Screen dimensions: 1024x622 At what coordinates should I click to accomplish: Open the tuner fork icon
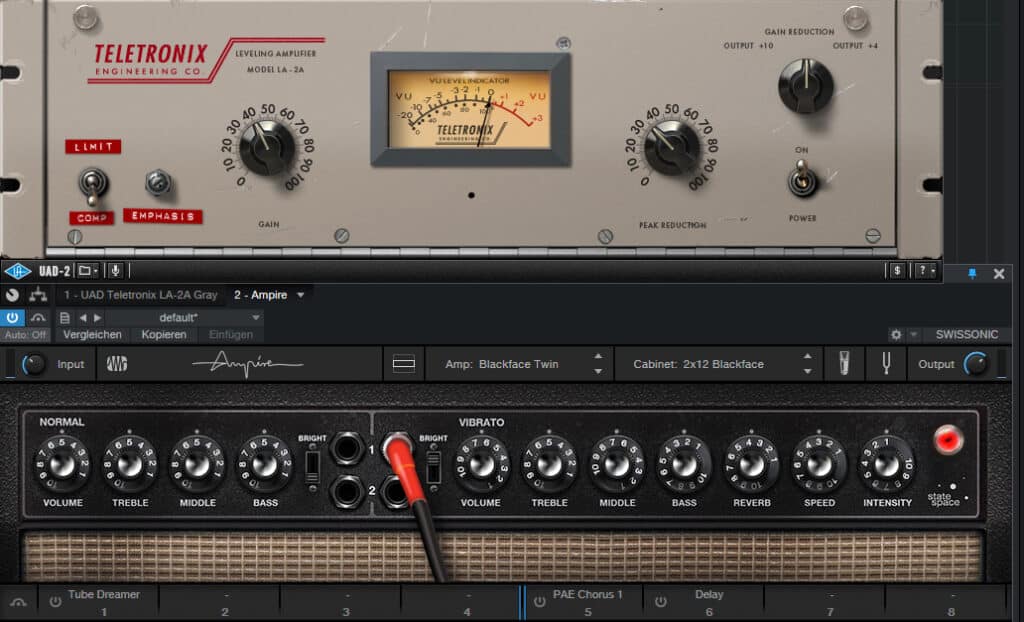click(x=886, y=363)
